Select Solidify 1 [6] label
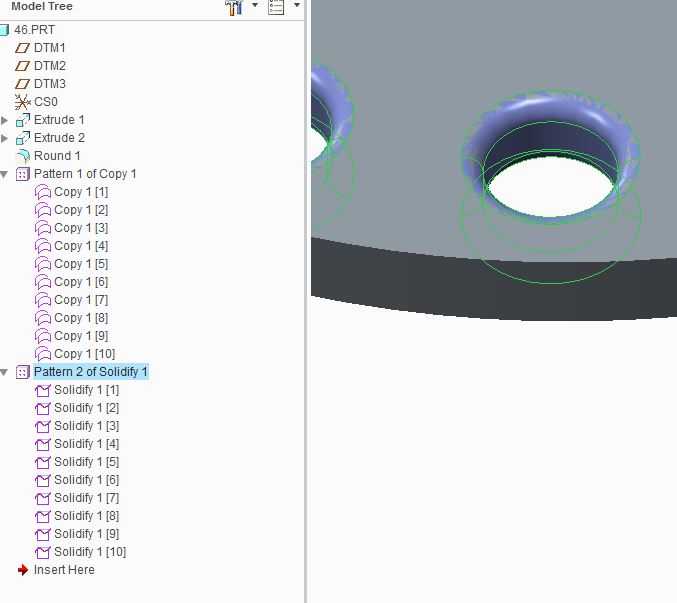Screen dimensions: 677x603 86,480
